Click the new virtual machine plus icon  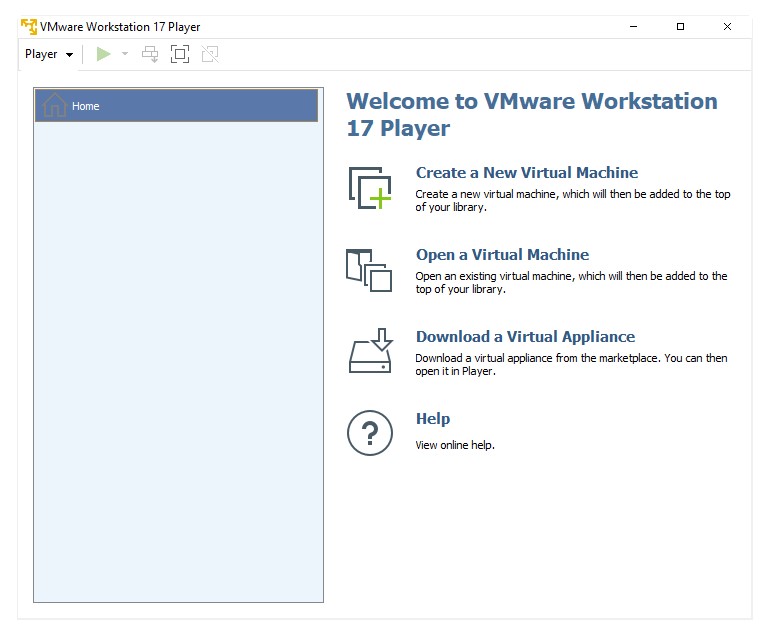(370, 188)
